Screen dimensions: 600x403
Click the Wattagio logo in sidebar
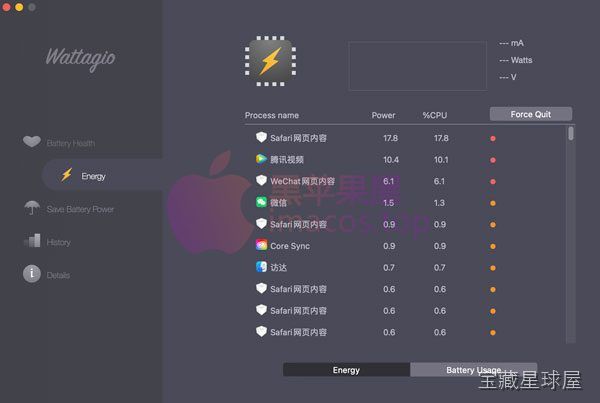(80, 59)
